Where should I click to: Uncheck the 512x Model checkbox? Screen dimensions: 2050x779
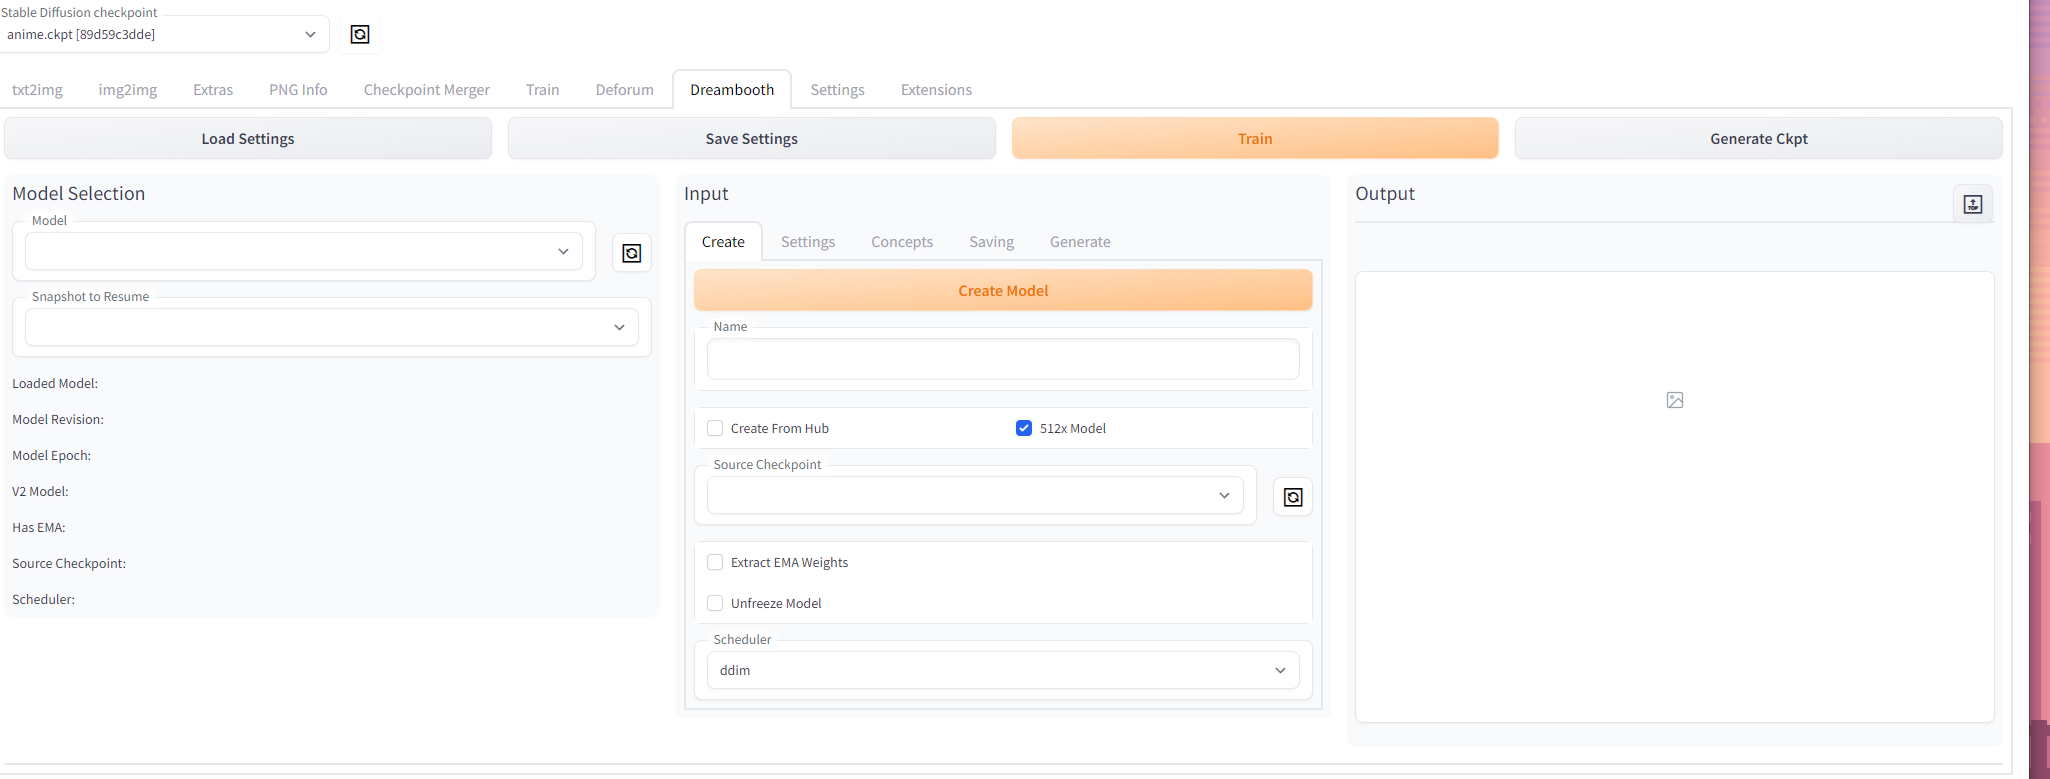(1024, 428)
